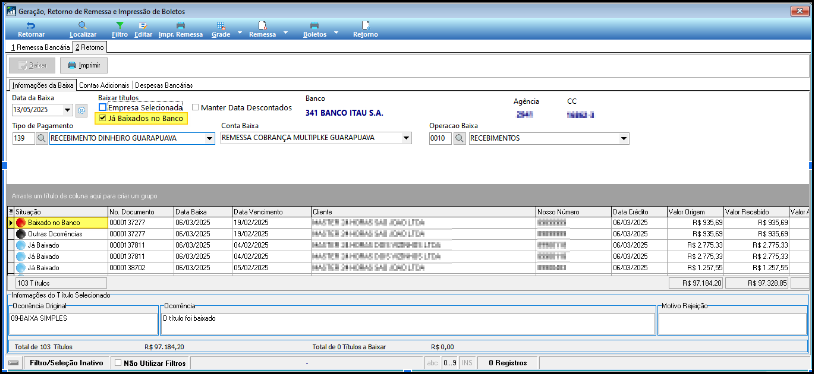Screen dimensions: 814x374
Task: Click the Ocorrência text 'O título foi baixado'
Action: click(189, 318)
